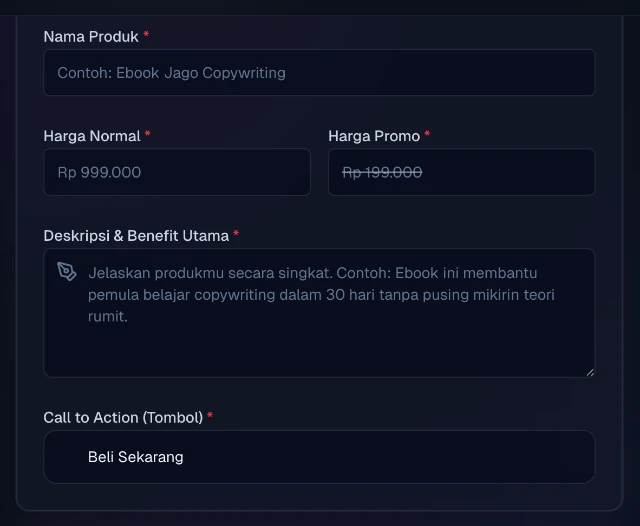Click the red asterisk after Call to Action (Tombol)
The width and height of the screenshot is (640, 526).
tap(210, 416)
